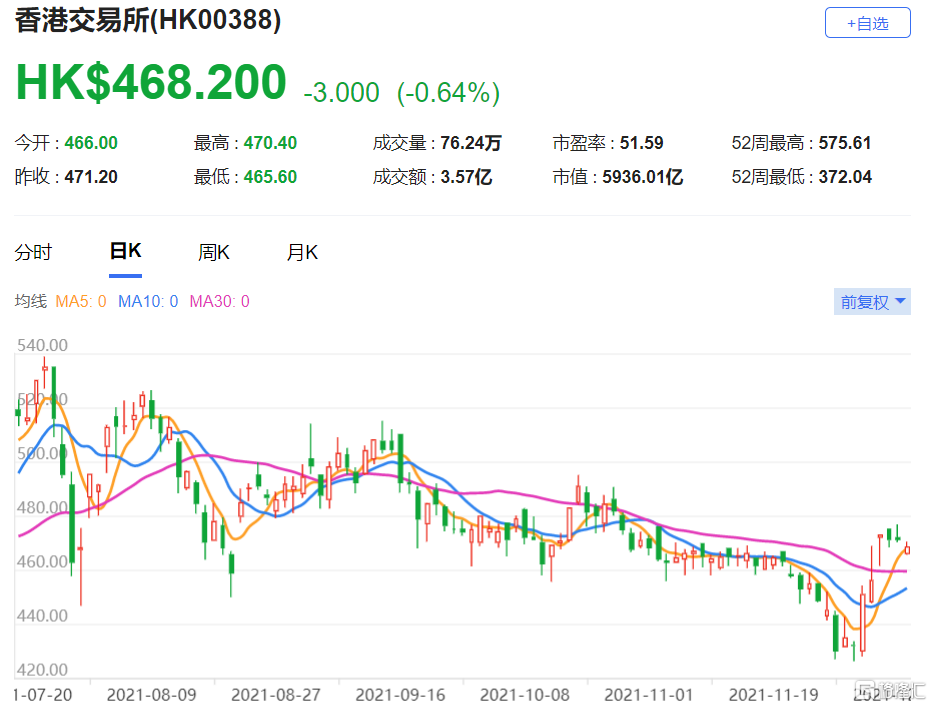Viewport: 932px width, 708px height.
Task: Click the daily low value 465.60
Action: (270, 177)
